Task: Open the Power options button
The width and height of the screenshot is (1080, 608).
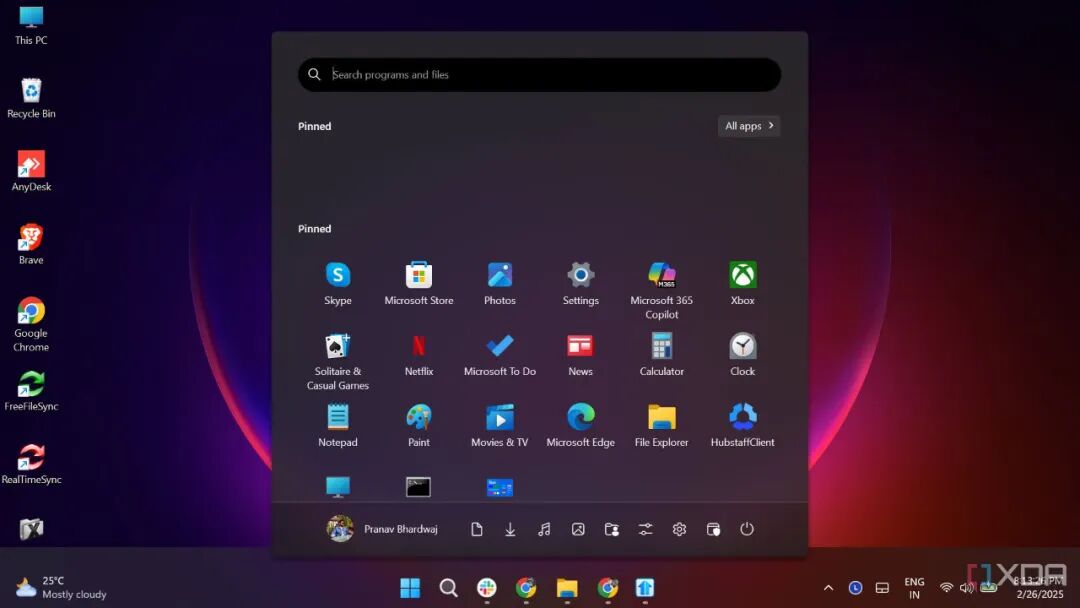Action: pyautogui.click(x=747, y=529)
